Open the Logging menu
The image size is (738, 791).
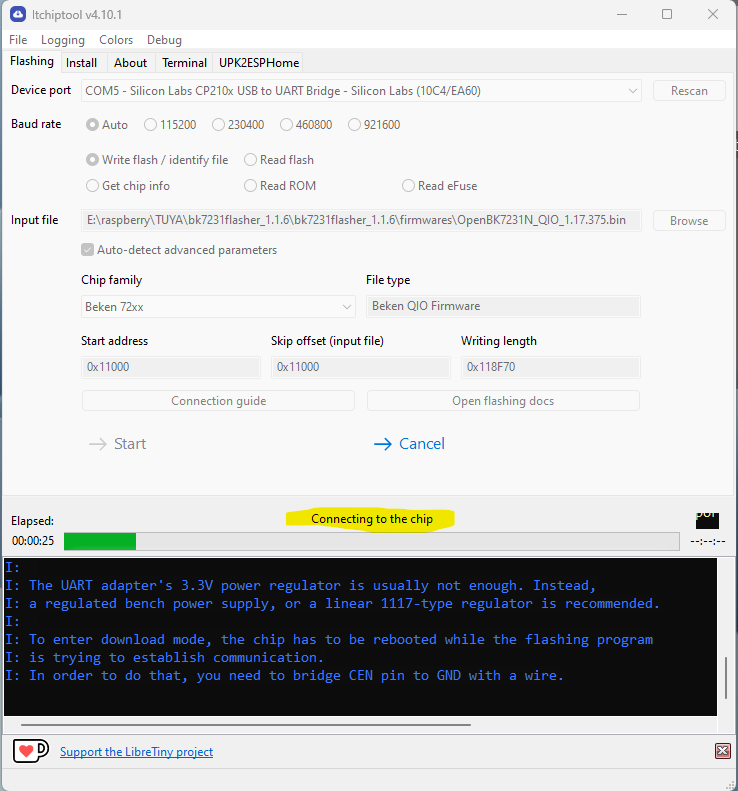63,40
